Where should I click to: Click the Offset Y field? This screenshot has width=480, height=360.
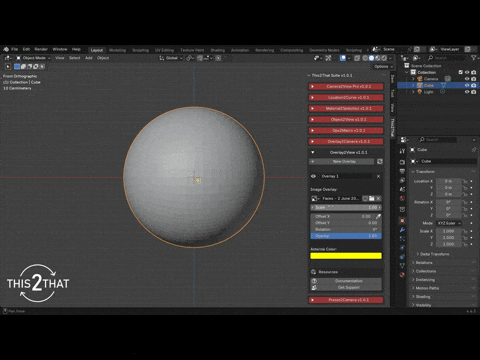pyautogui.click(x=346, y=223)
